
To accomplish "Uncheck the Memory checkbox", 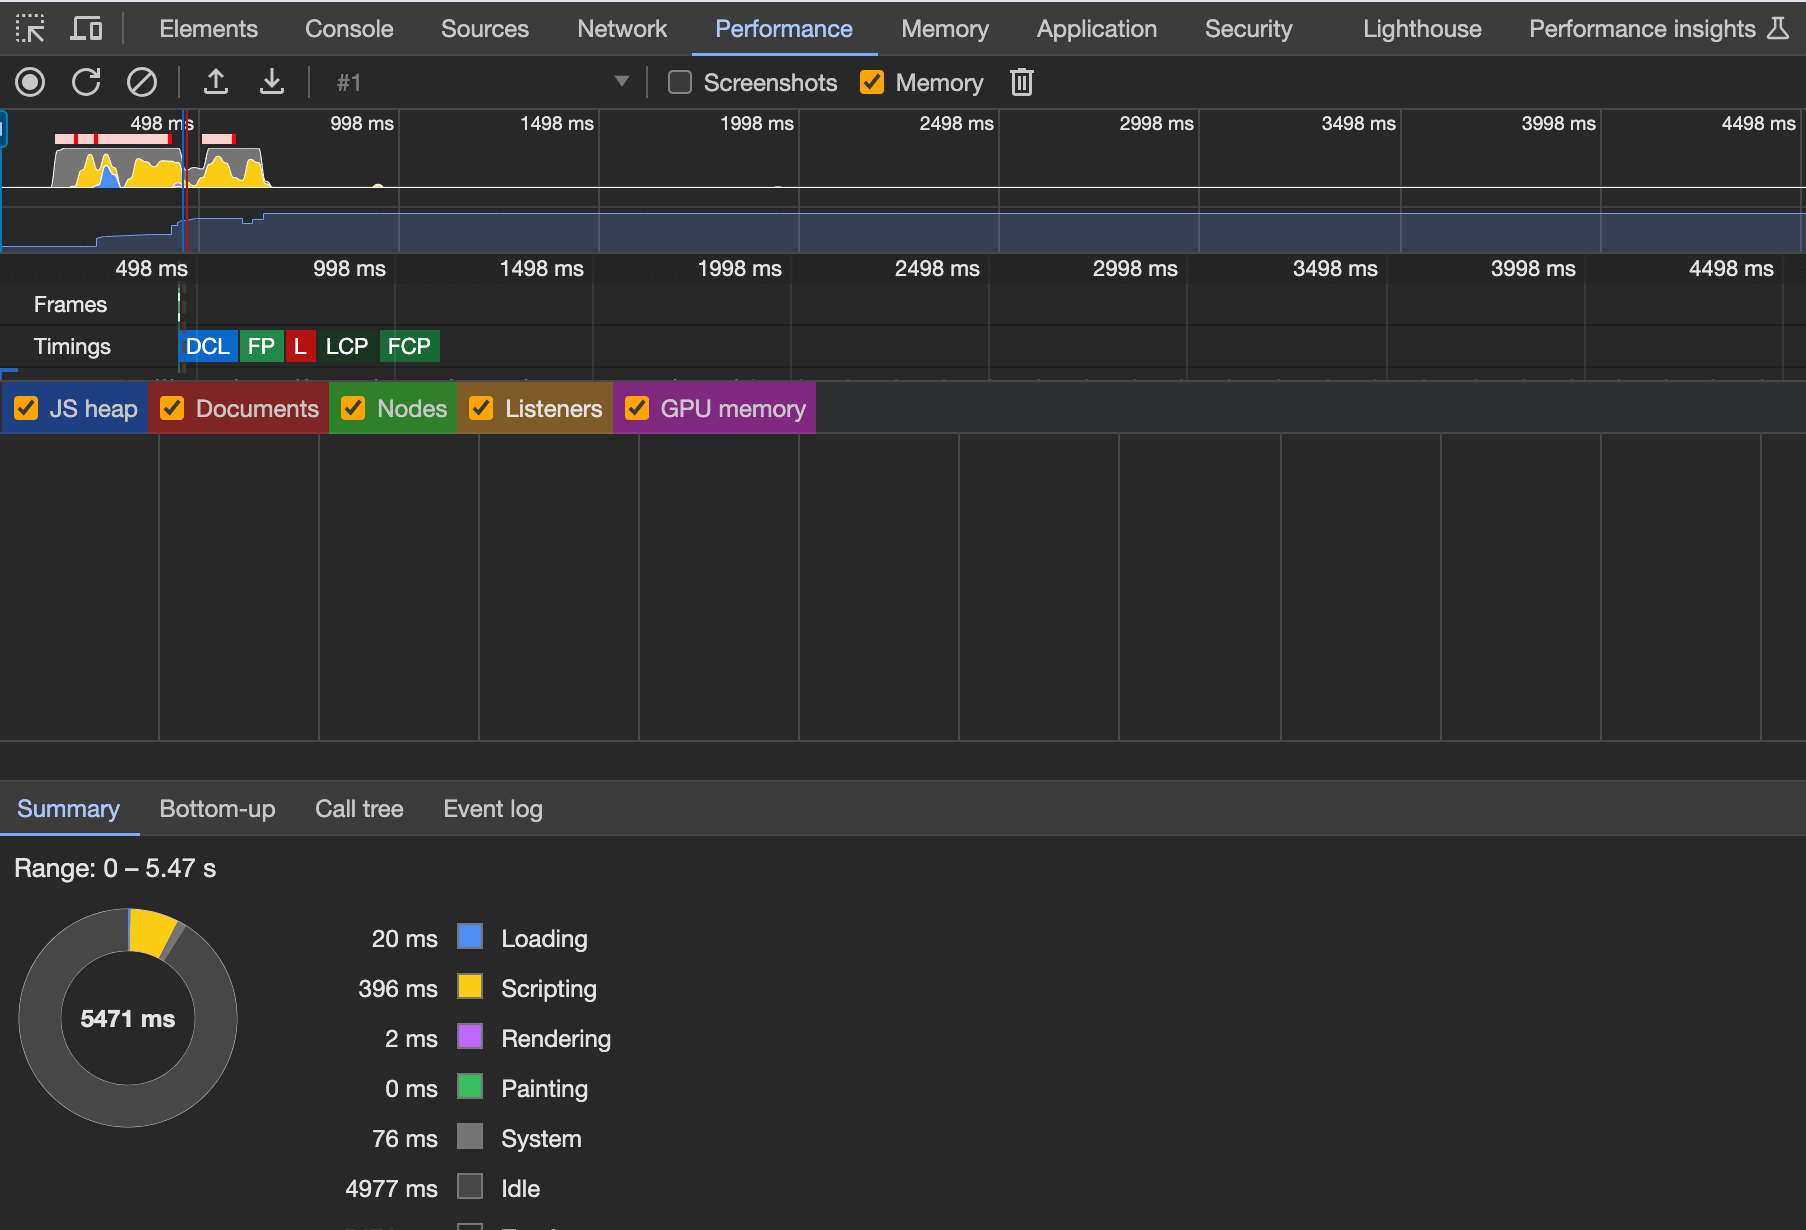I will [872, 82].
